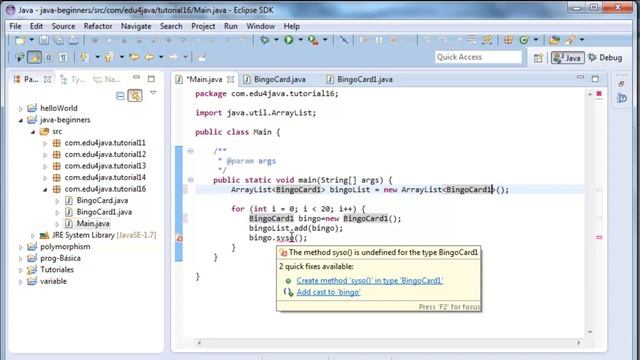
Task: Open the Project menu
Action: 203,26
